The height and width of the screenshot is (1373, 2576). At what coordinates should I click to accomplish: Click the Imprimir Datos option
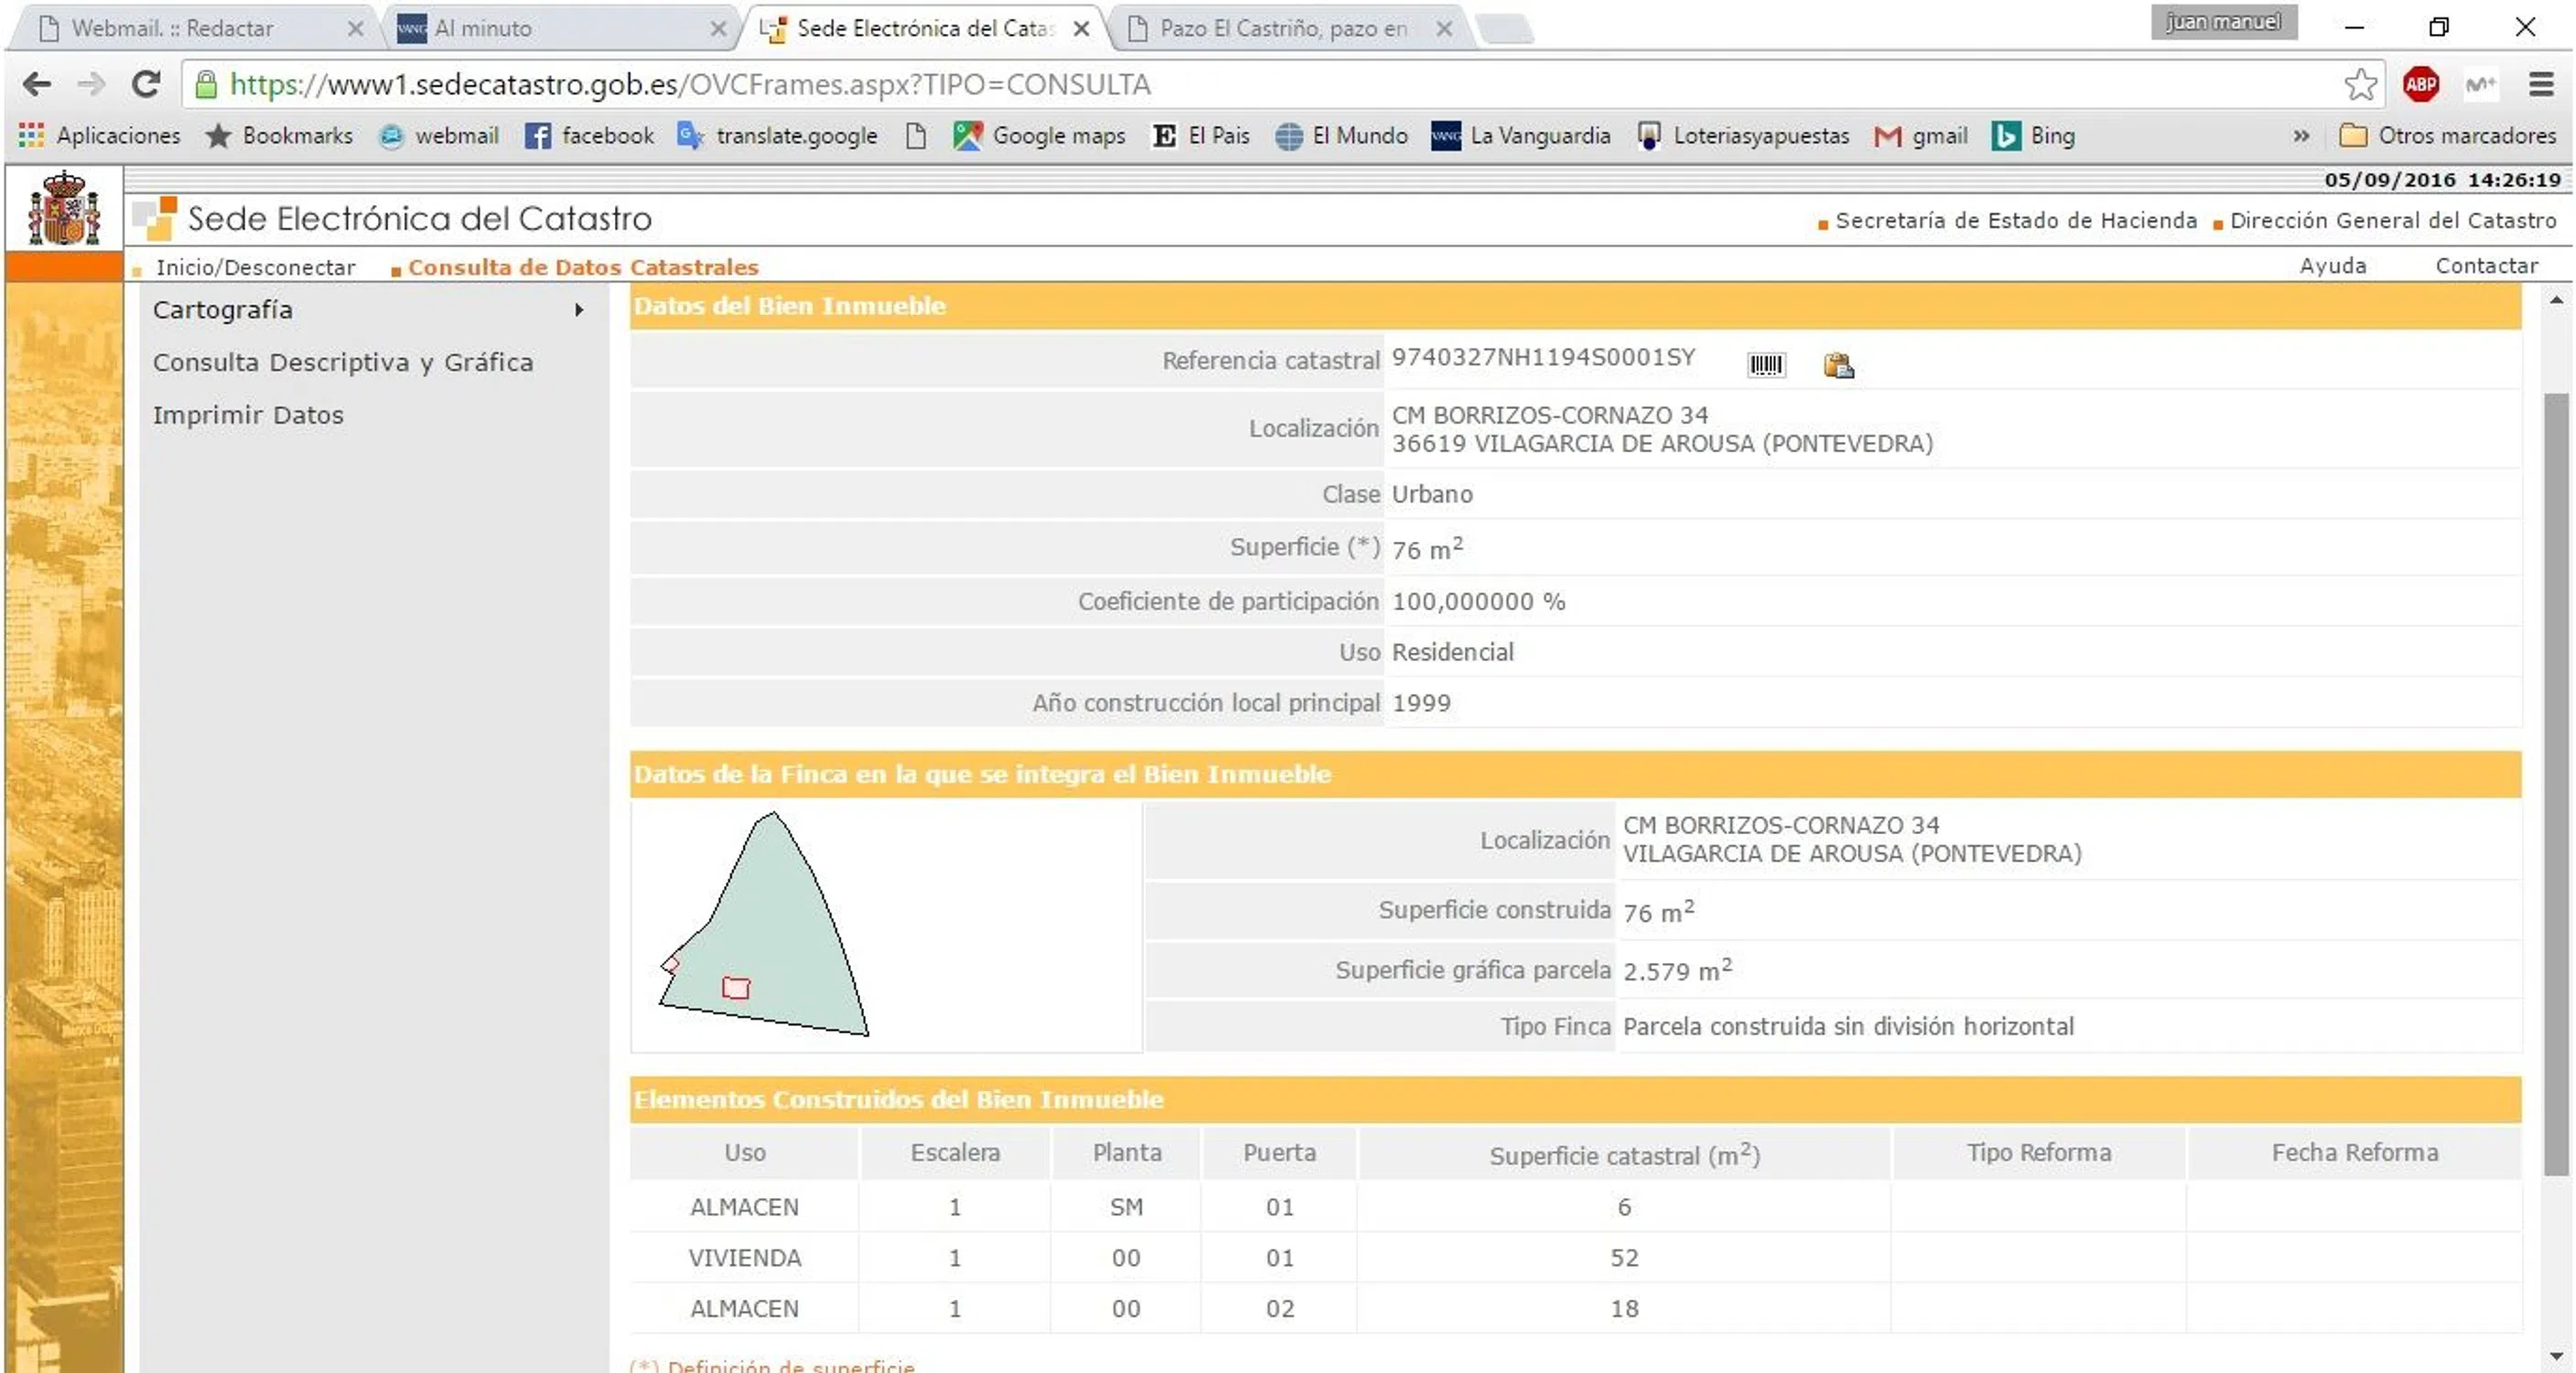point(248,415)
